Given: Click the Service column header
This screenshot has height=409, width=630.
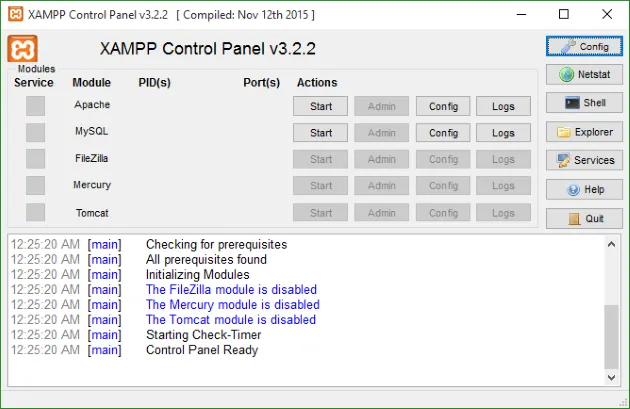Looking at the screenshot, I should [x=34, y=82].
